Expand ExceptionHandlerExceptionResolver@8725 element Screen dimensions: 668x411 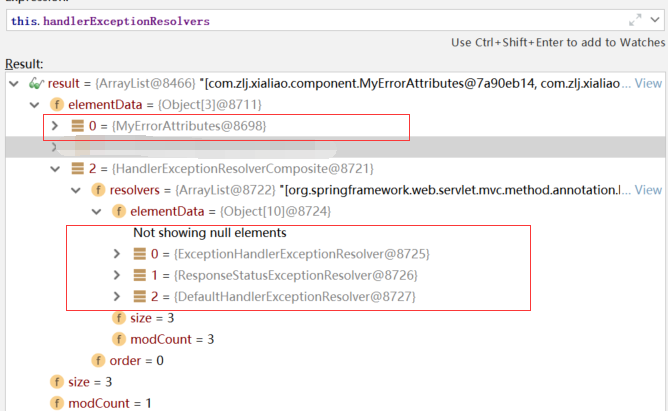(x=117, y=254)
